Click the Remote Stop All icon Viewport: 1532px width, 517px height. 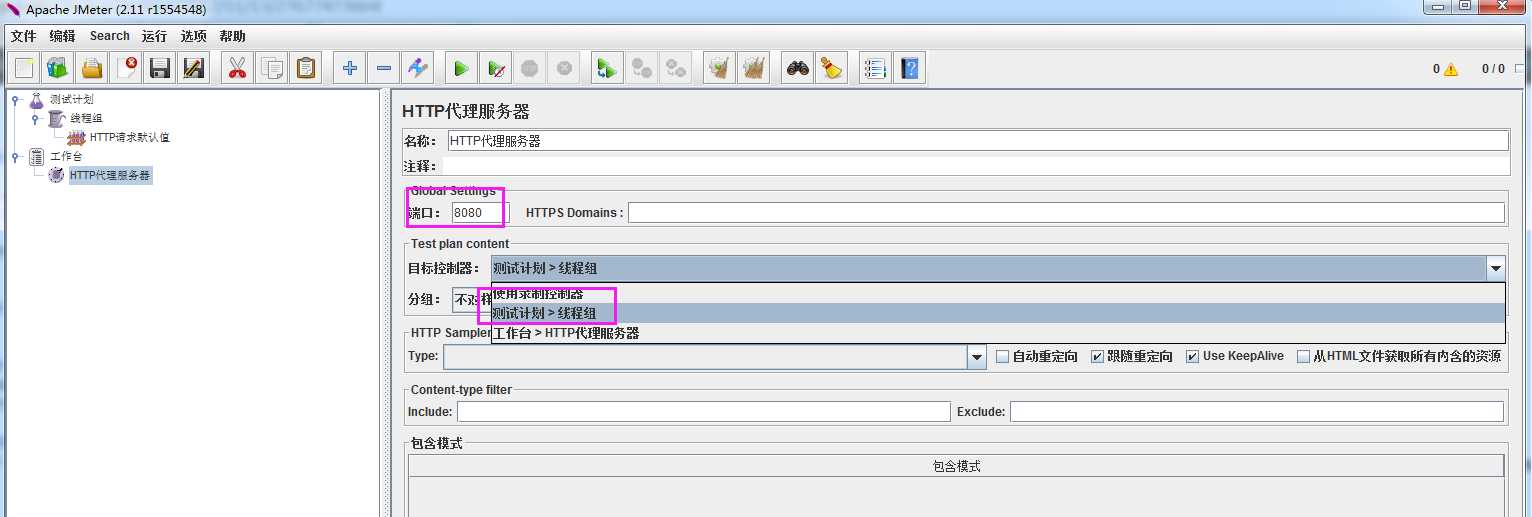641,68
